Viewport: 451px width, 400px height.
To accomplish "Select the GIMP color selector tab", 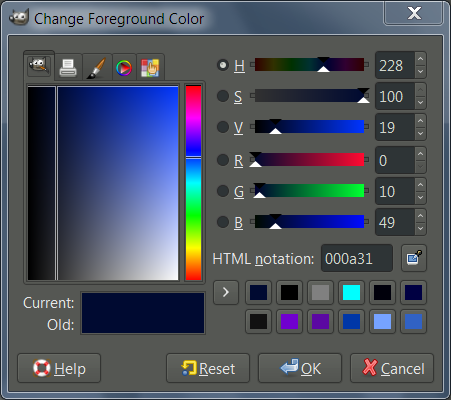I will point(39,66).
